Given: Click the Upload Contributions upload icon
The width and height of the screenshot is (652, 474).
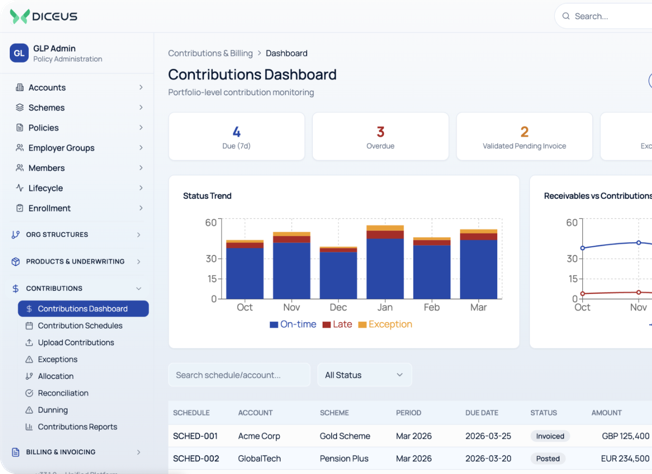Looking at the screenshot, I should [x=29, y=343].
